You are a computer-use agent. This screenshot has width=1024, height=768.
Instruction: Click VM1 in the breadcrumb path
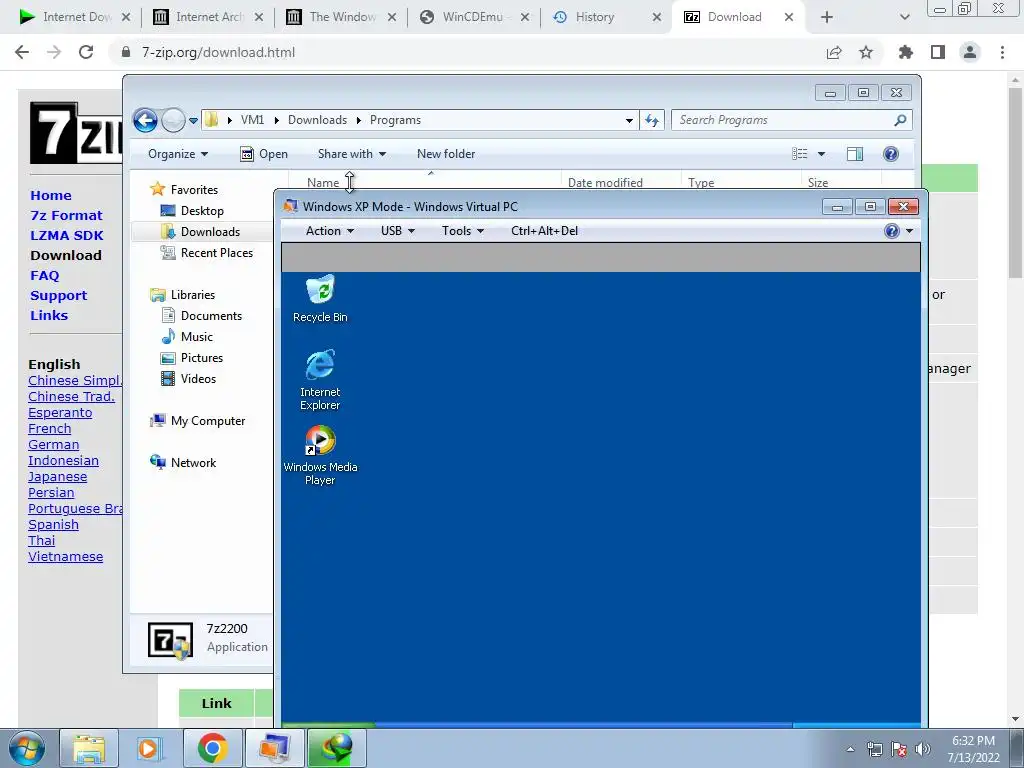[x=252, y=120]
